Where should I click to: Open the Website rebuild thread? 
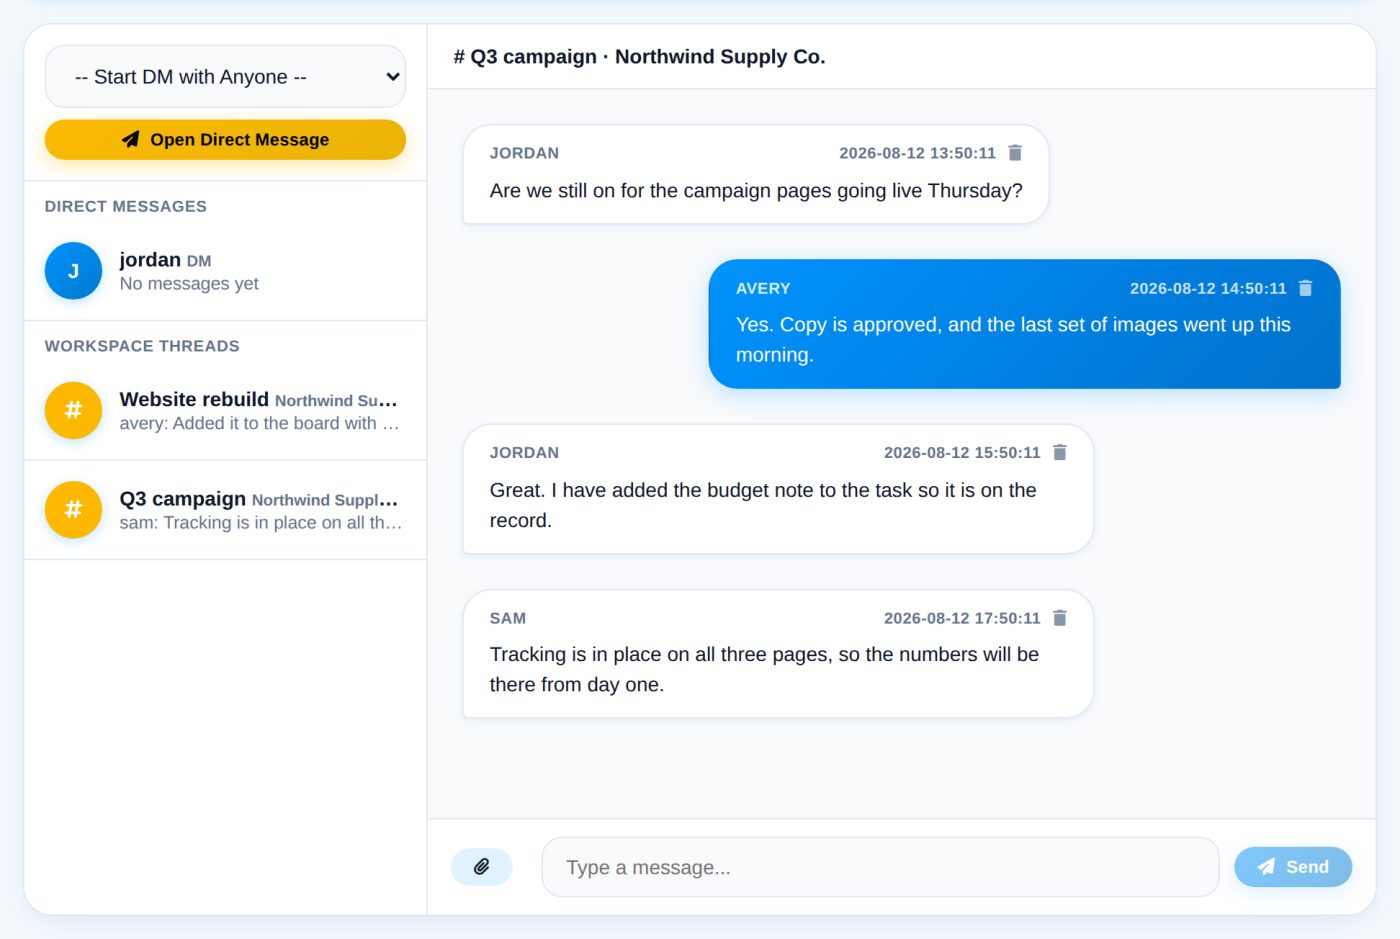(x=225, y=410)
